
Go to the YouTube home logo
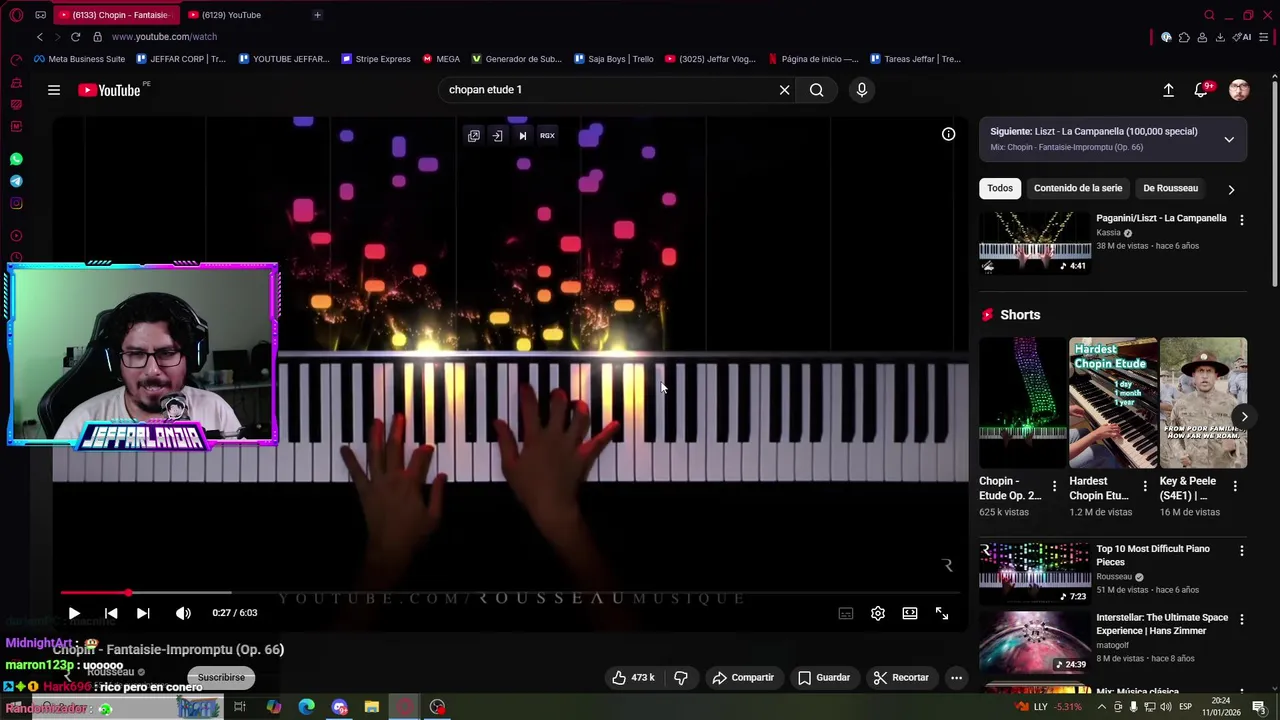tap(110, 90)
